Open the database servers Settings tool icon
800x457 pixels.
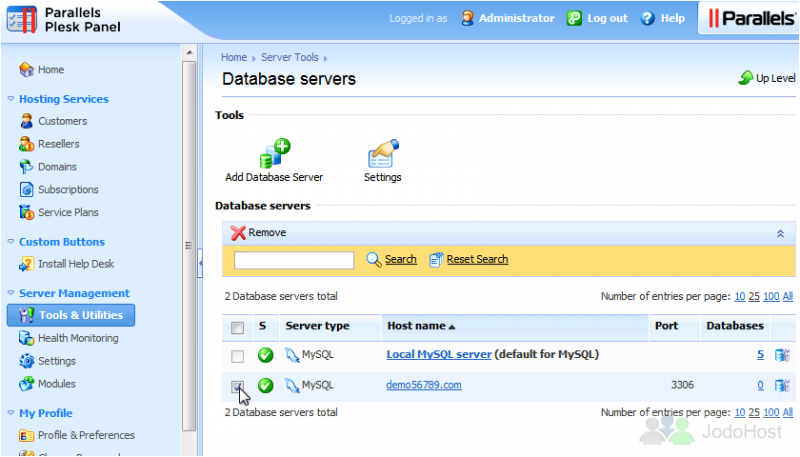coord(383,153)
